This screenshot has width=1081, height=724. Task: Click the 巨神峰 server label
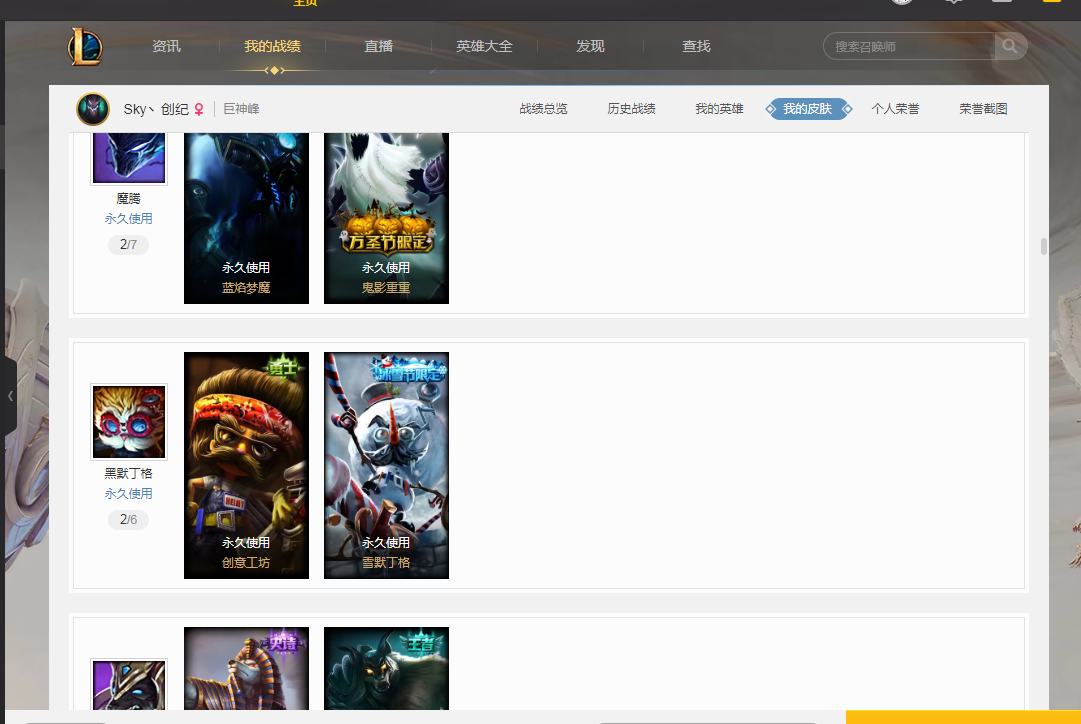pos(241,109)
